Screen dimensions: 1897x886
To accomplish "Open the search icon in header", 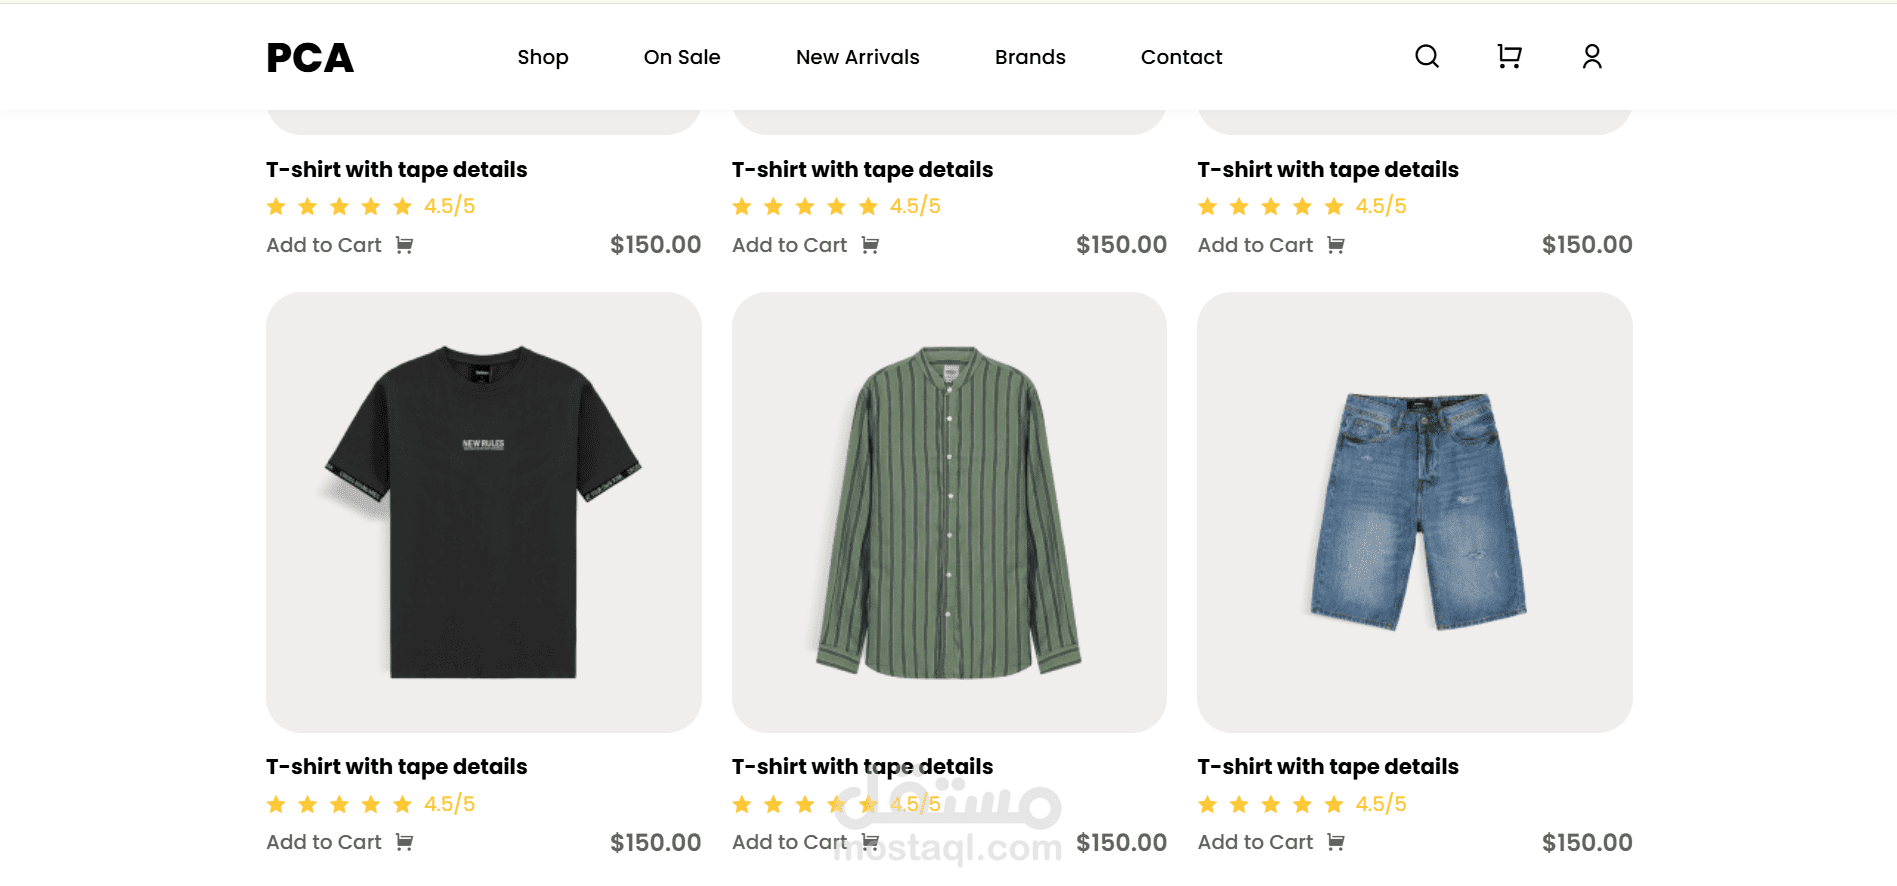I will coord(1427,57).
